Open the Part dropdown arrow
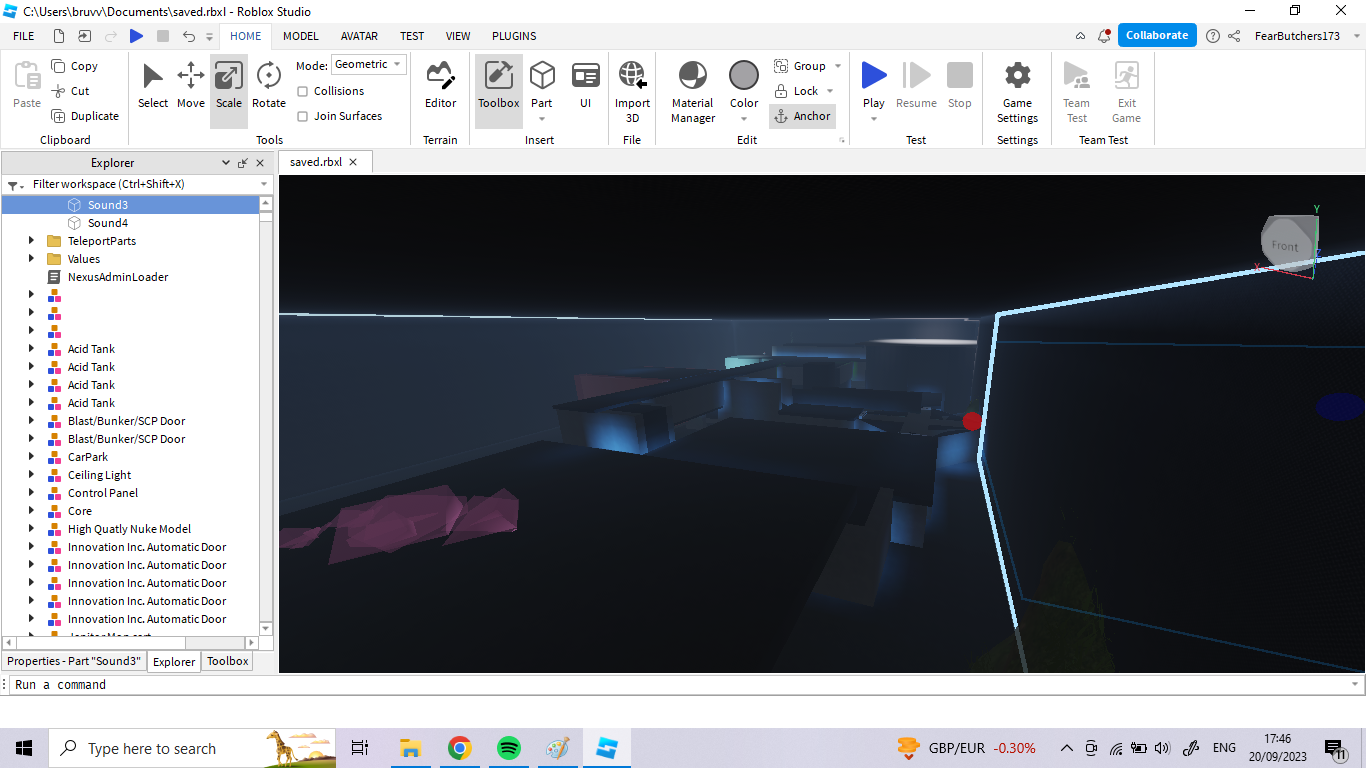 (542, 118)
